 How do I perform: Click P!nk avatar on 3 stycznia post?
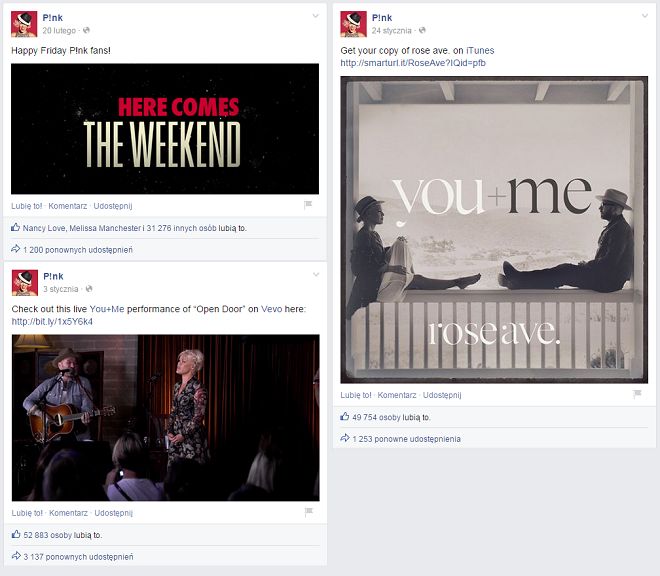pos(25,283)
